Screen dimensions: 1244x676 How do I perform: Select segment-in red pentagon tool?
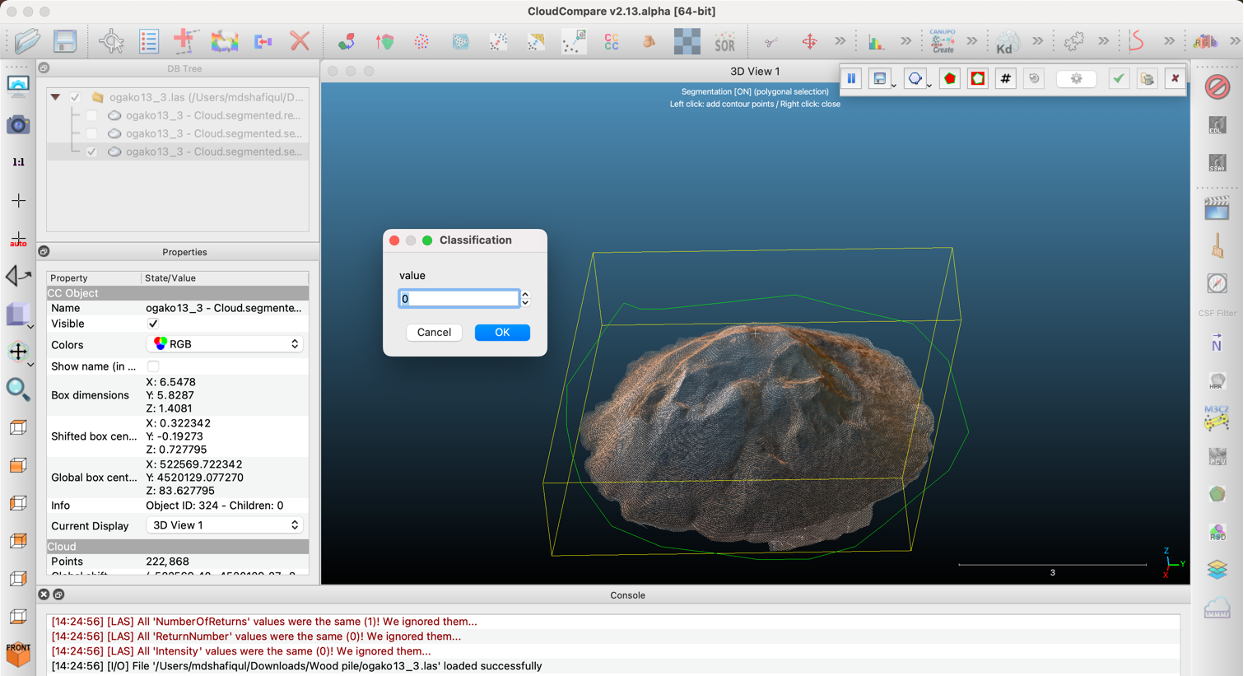949,78
